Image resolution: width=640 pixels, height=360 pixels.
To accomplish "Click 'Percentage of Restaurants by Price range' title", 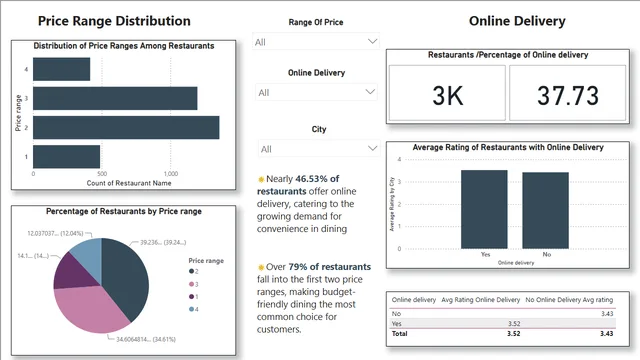I will tap(124, 211).
